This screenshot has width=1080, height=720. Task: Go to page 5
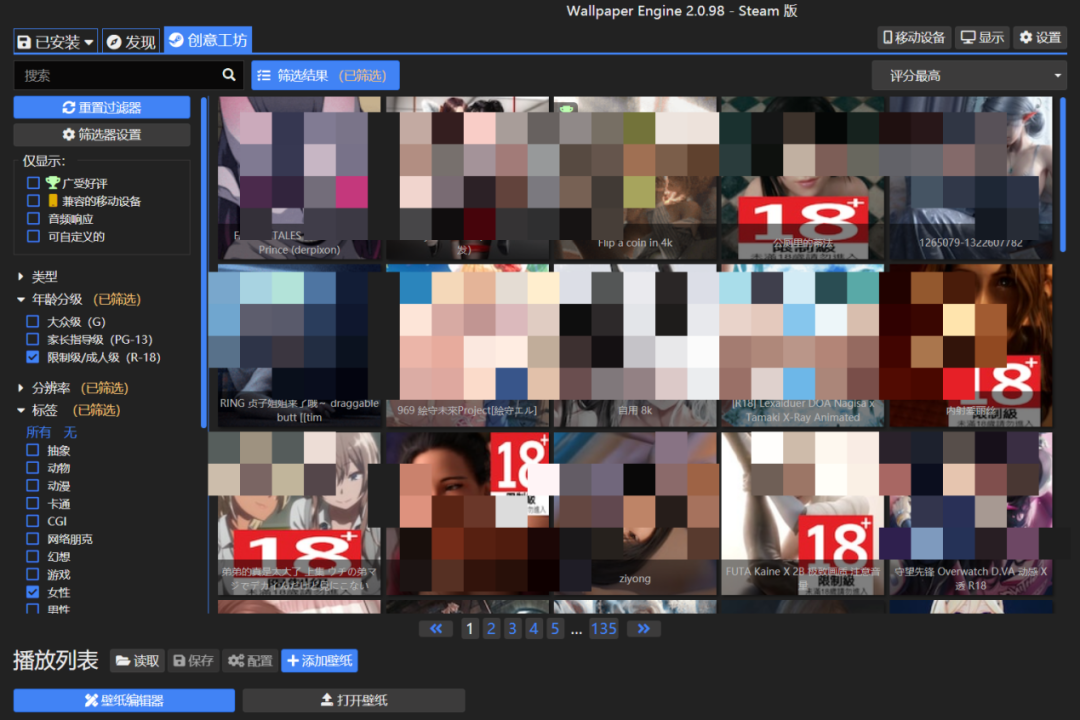(x=555, y=628)
